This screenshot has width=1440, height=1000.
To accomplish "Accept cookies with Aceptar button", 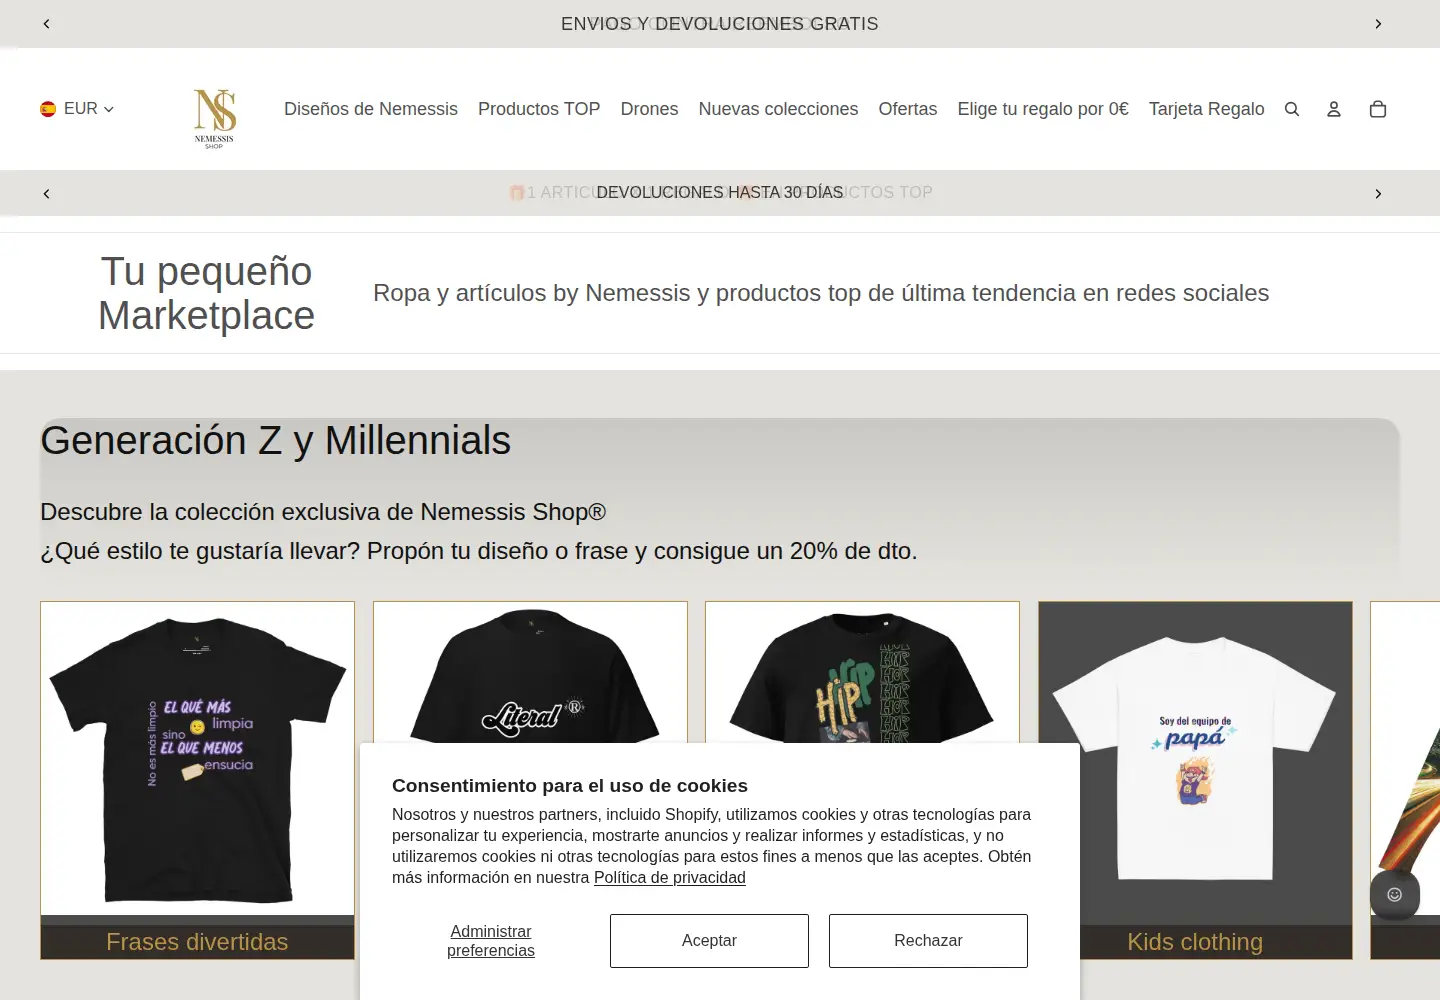I will click(709, 941).
